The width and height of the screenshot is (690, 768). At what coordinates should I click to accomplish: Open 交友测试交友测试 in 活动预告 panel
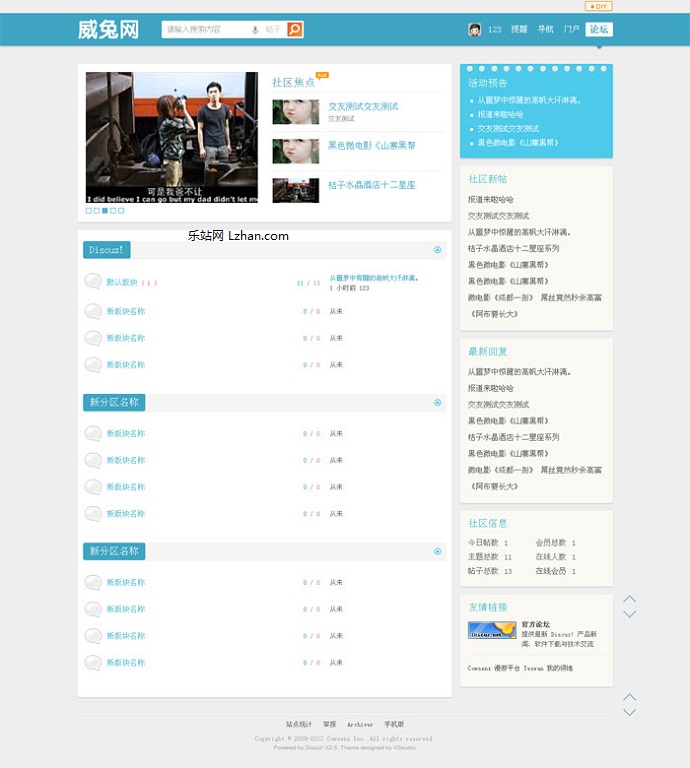point(508,128)
